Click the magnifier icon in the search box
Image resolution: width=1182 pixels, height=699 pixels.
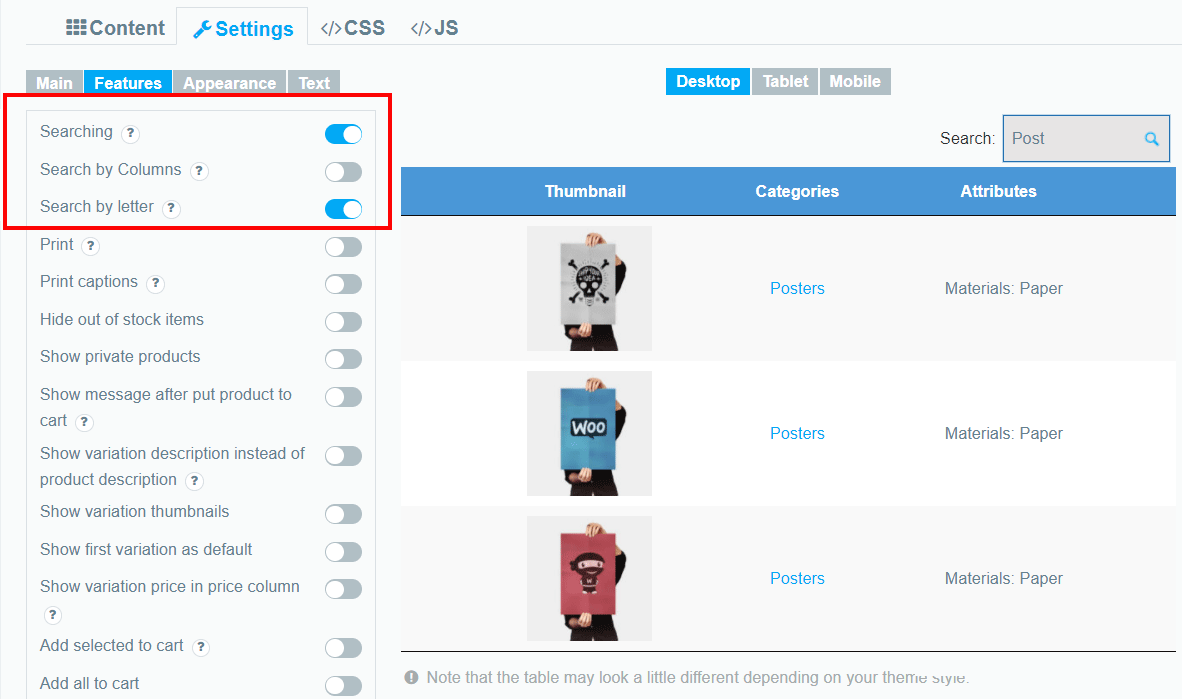1151,139
